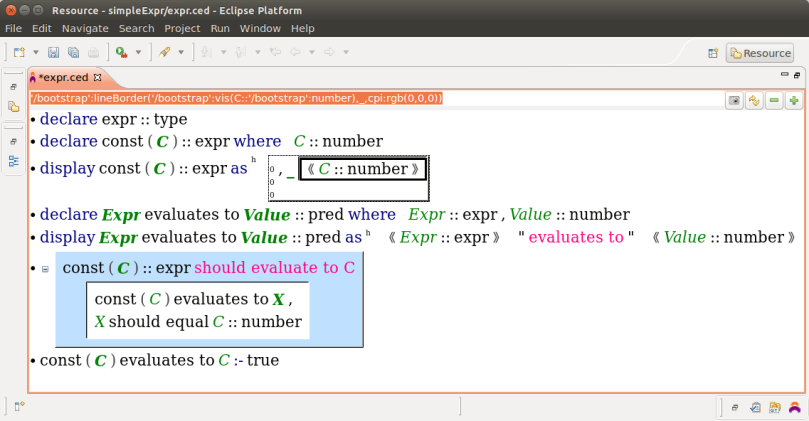Open the Project menu

(182, 29)
